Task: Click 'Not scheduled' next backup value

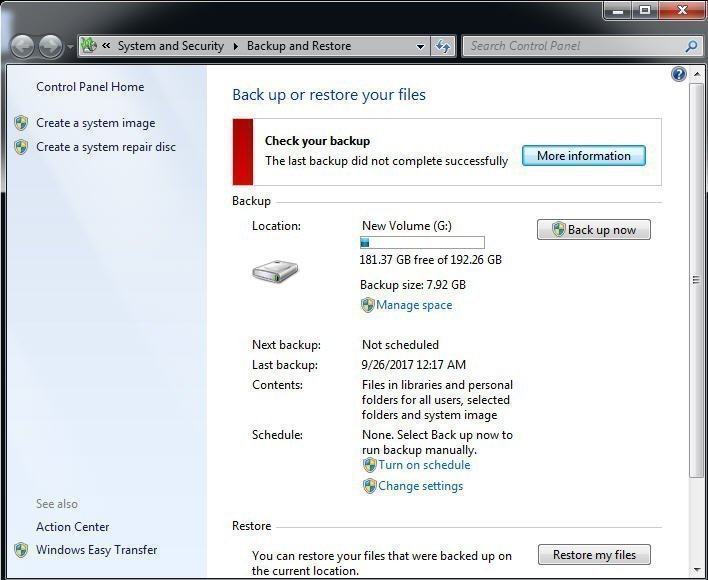Action: click(x=400, y=345)
